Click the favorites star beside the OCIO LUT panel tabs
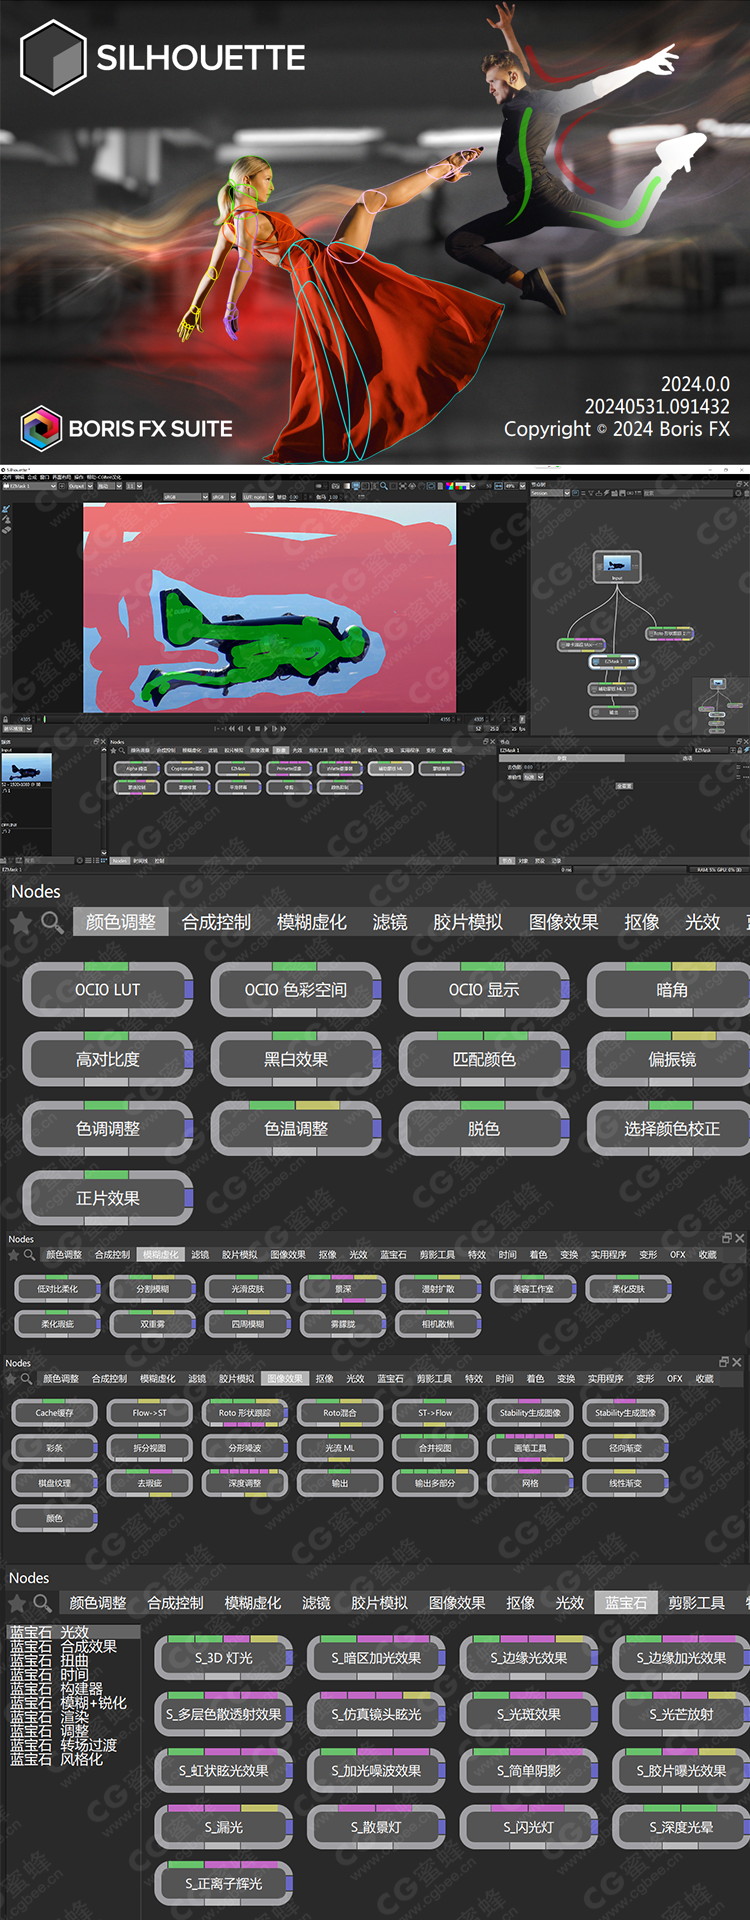The image size is (750, 1920). pos(20,922)
